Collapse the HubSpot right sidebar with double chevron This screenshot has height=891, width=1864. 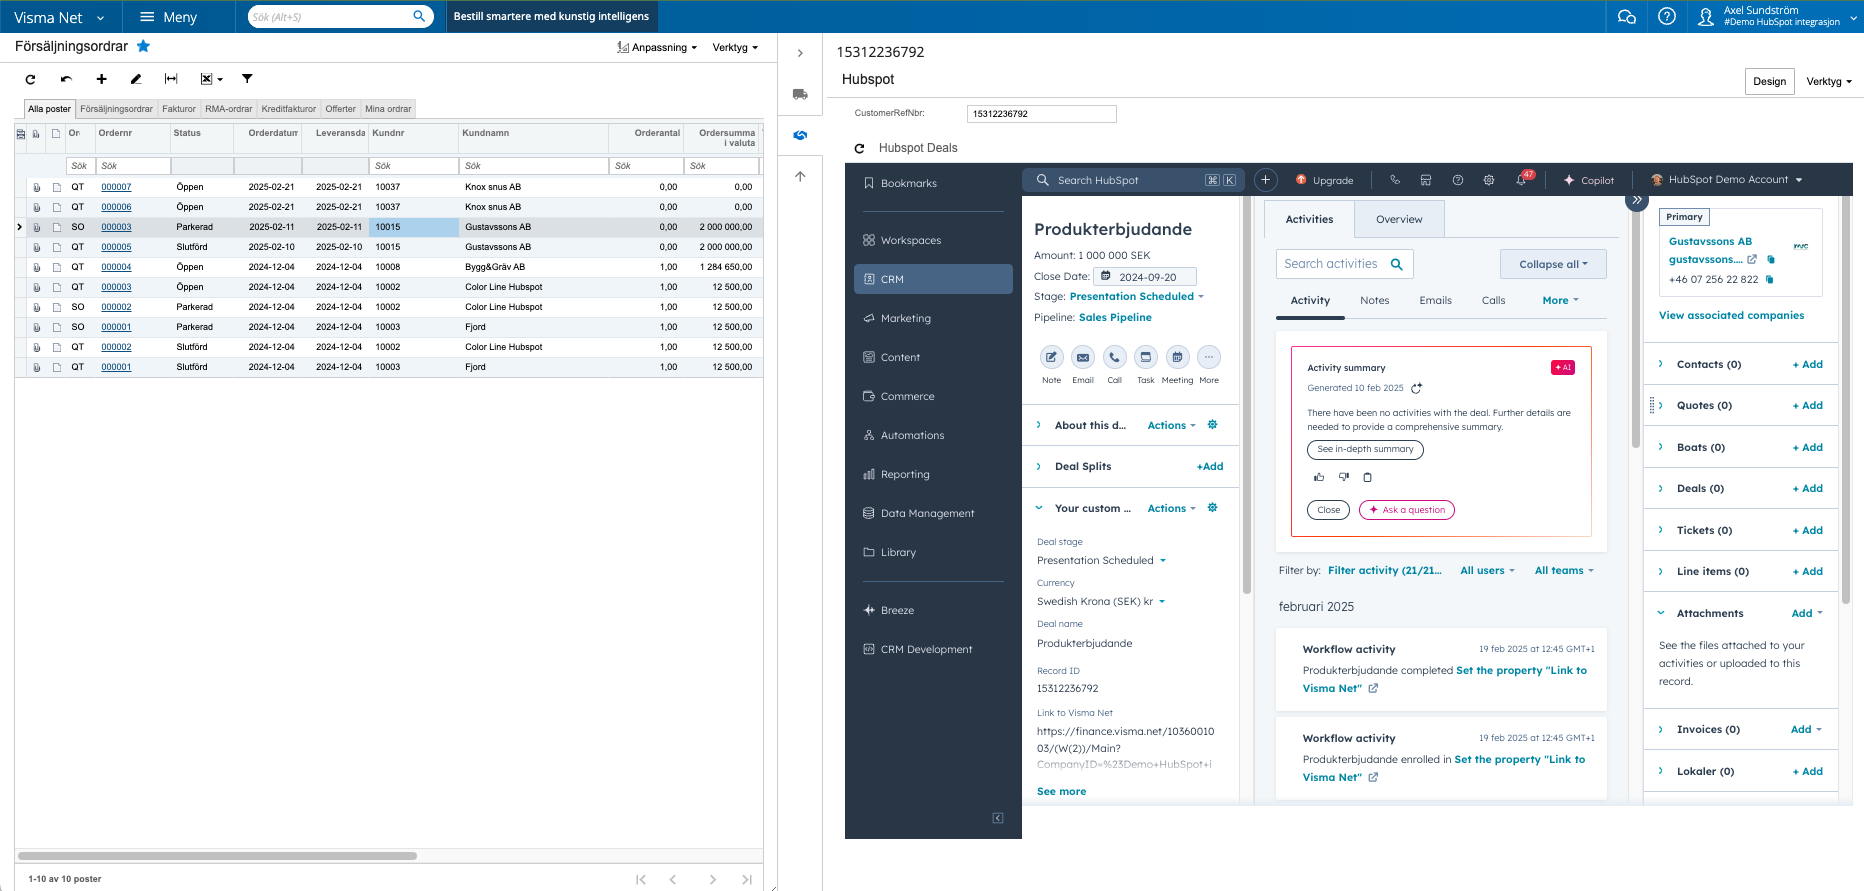coord(1636,201)
